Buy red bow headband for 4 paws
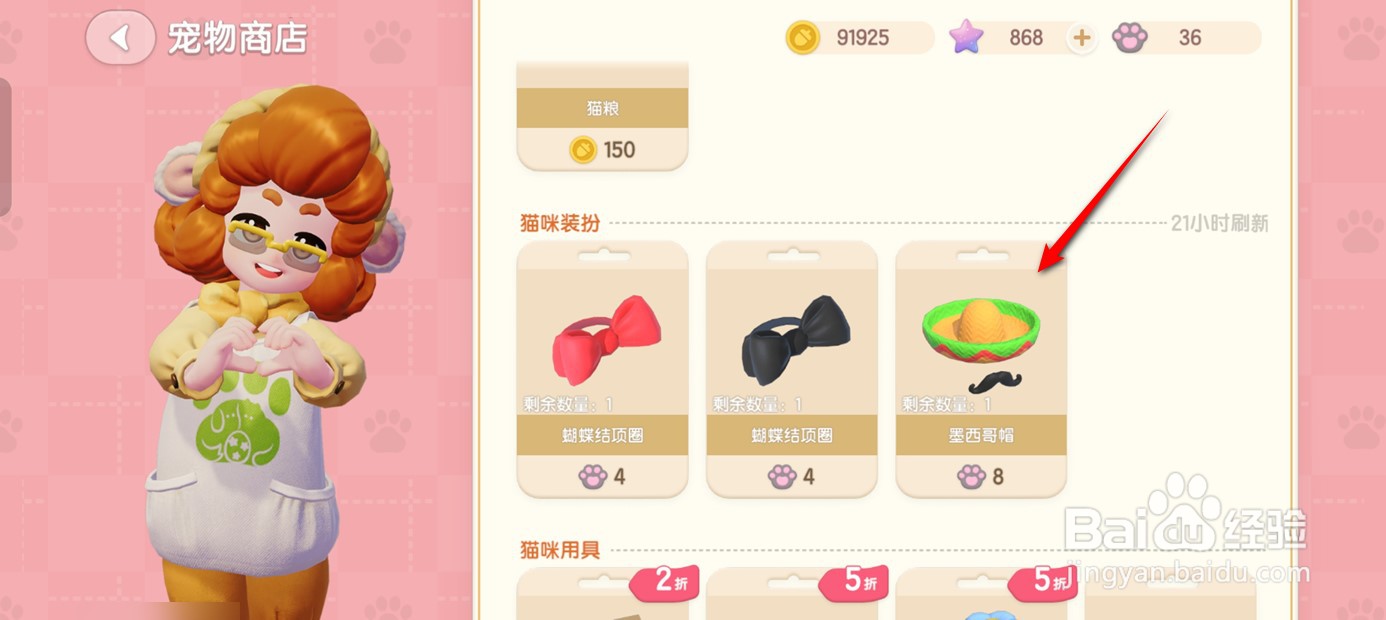This screenshot has width=1386, height=620. 603,476
